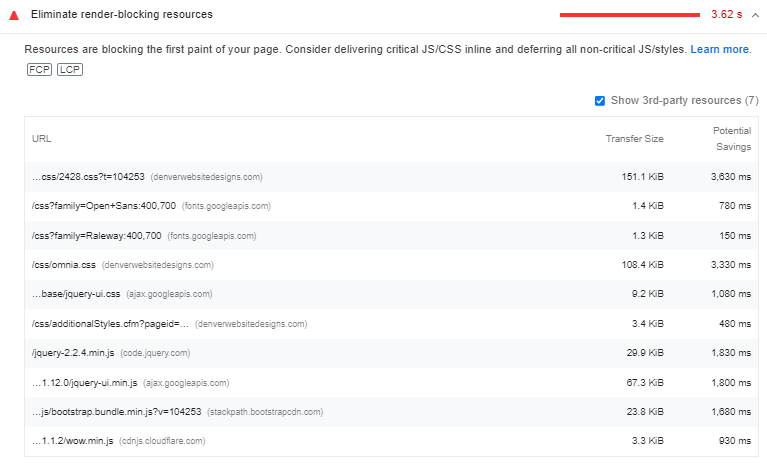
Task: Click the 29.9 KiB transfer size
Action: pyautogui.click(x=645, y=353)
